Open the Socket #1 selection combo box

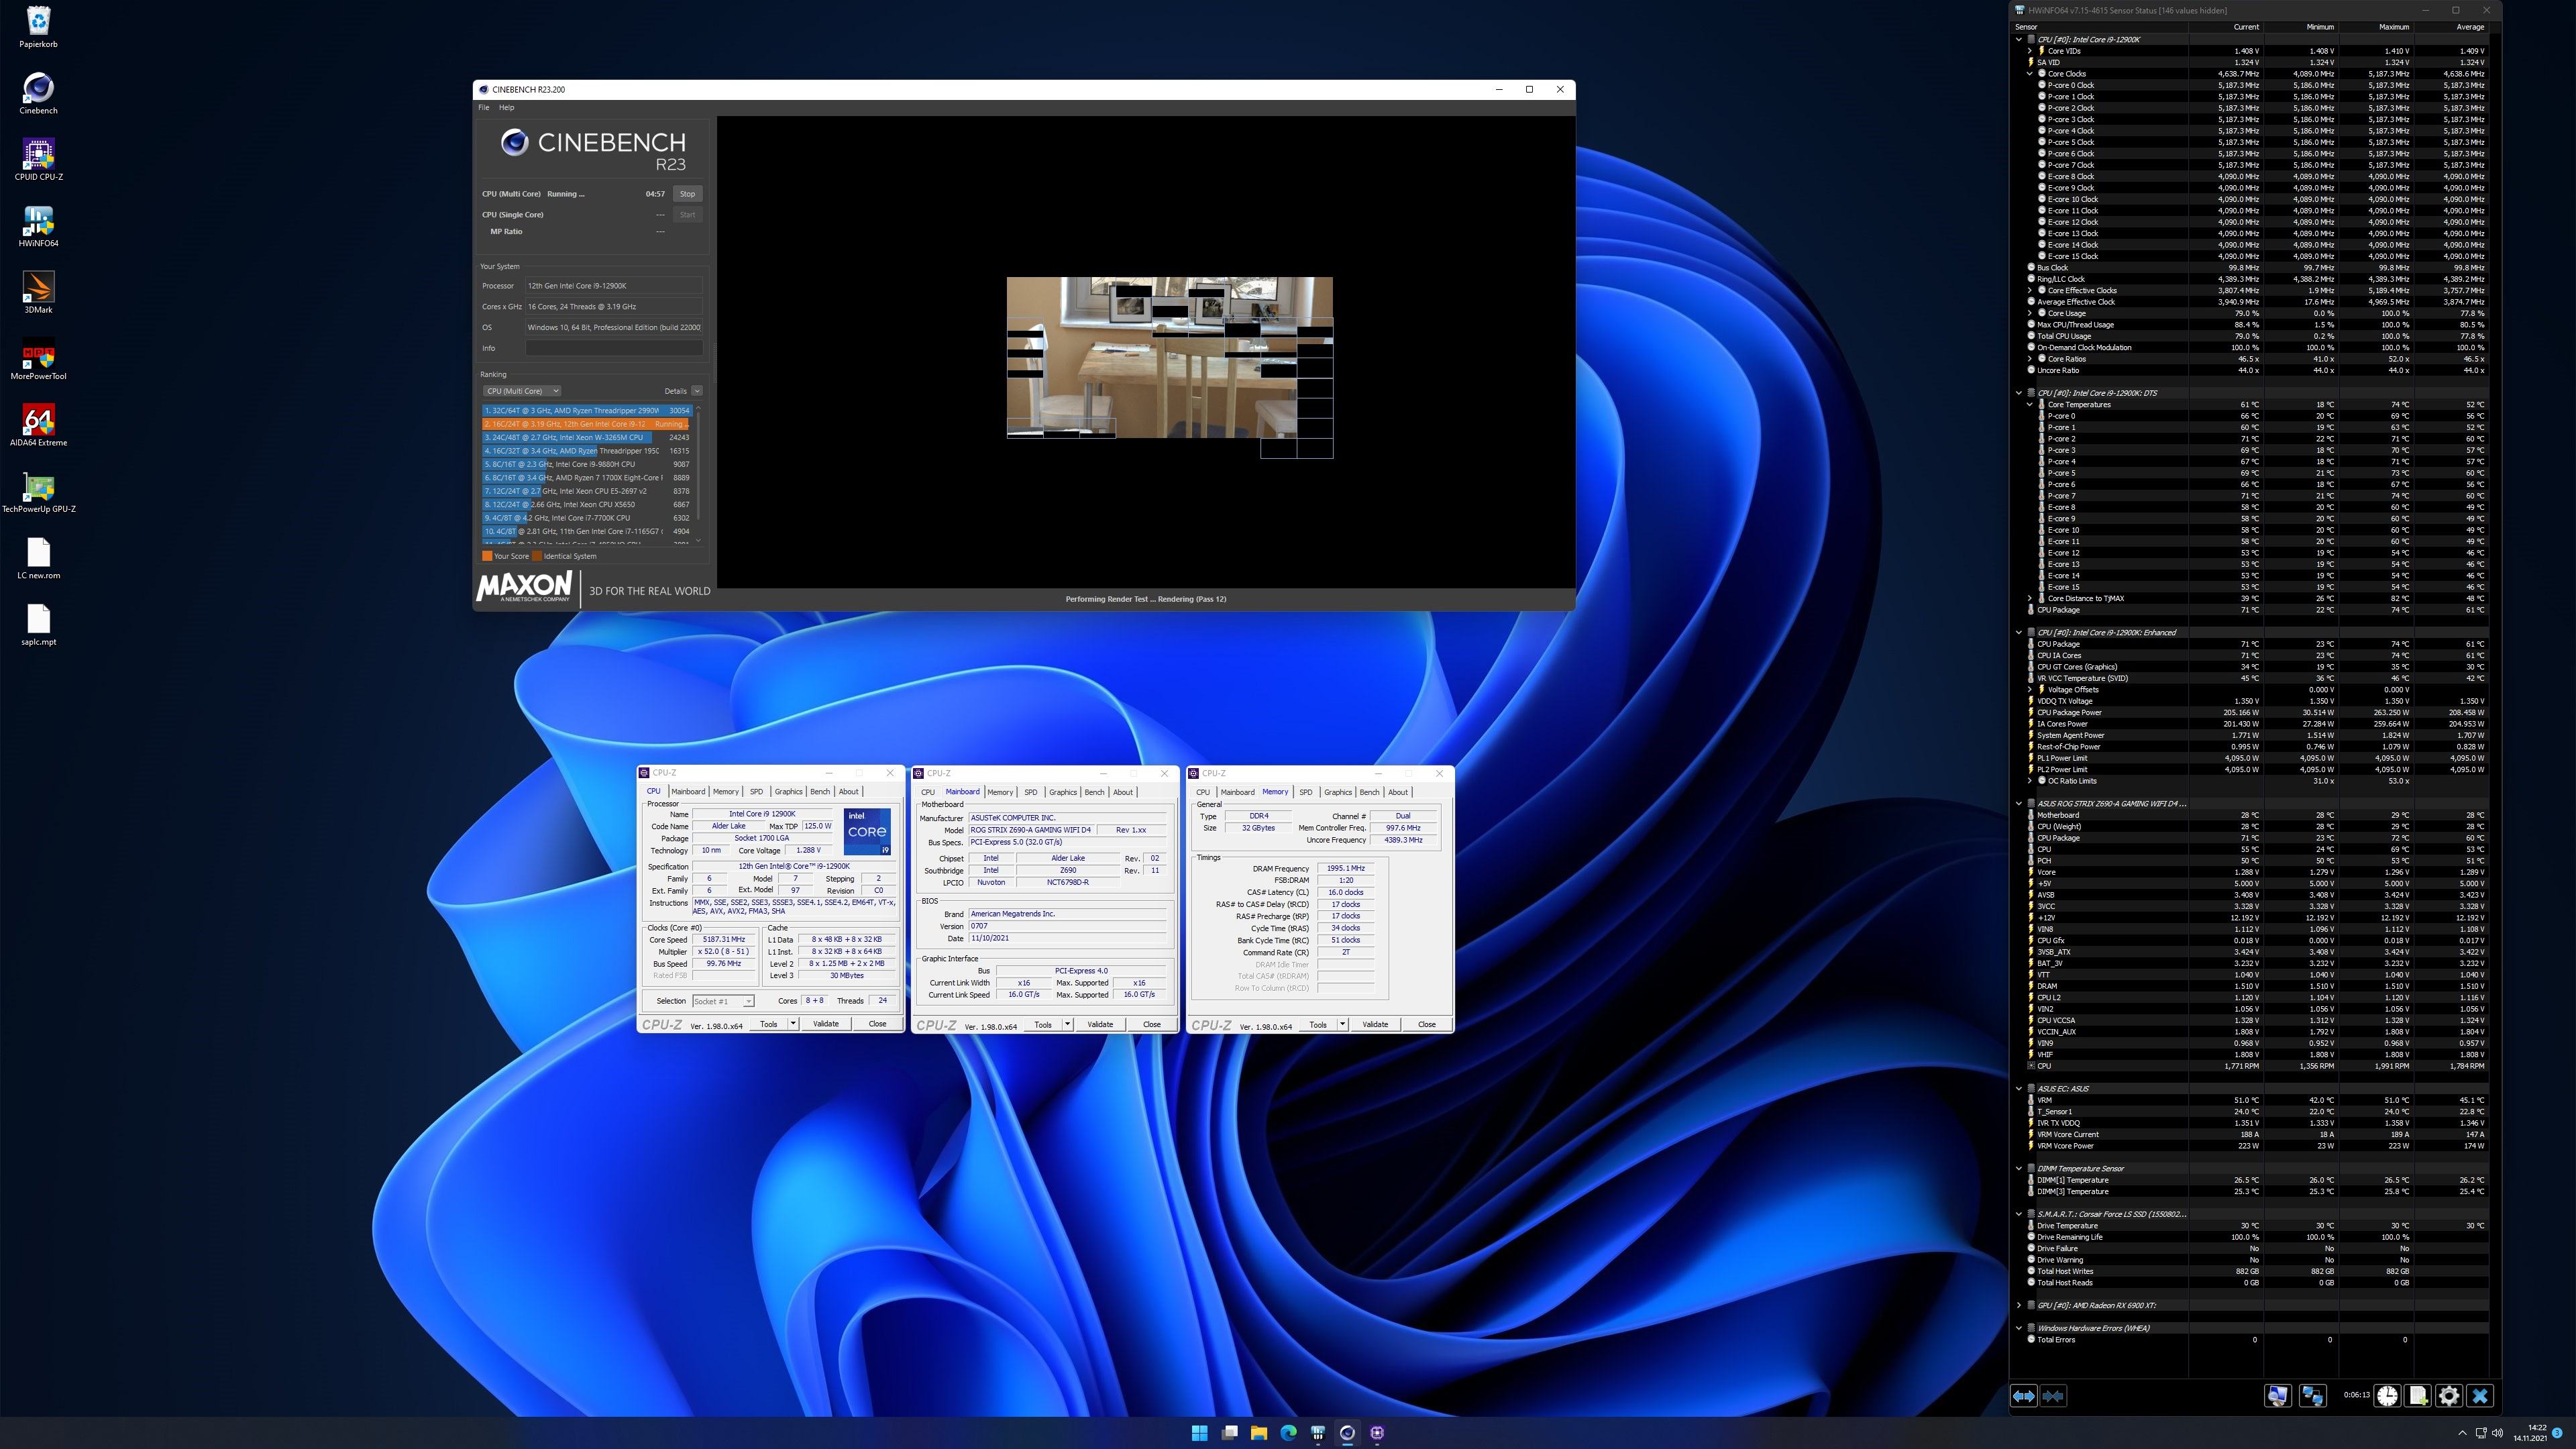click(723, 1001)
